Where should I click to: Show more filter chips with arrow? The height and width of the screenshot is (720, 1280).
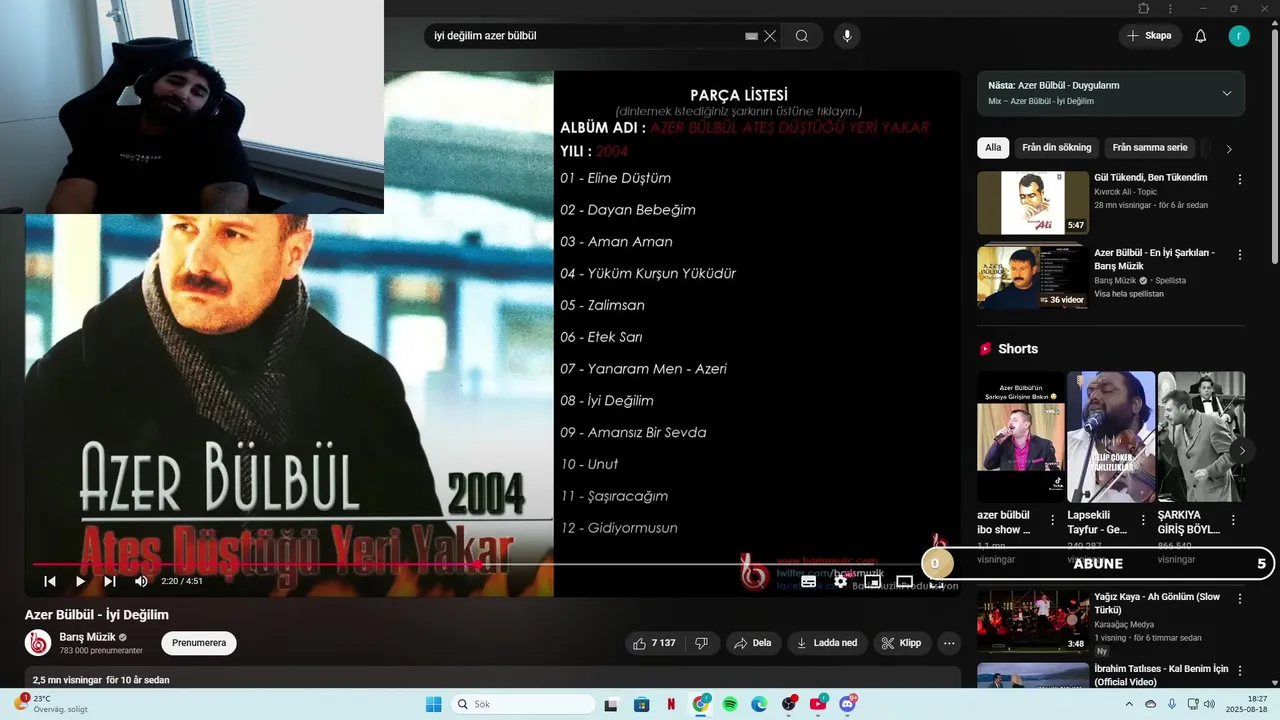click(1229, 149)
